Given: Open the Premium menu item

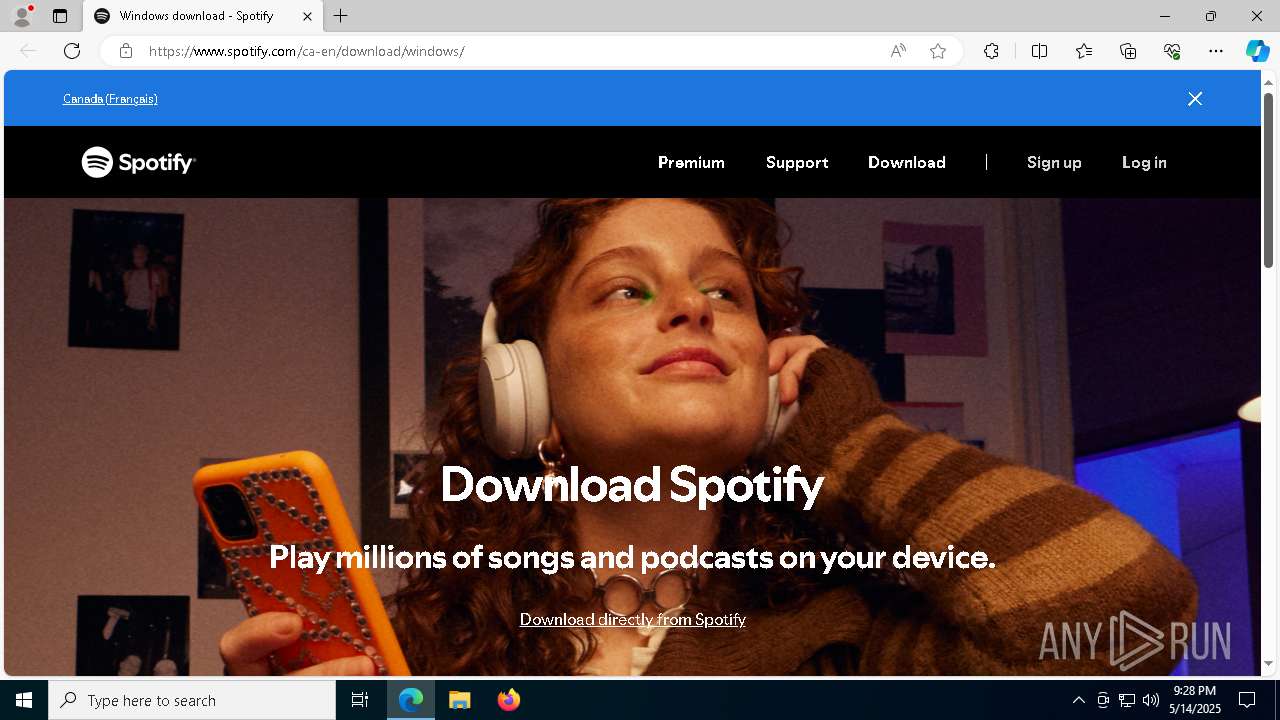Looking at the screenshot, I should [691, 162].
